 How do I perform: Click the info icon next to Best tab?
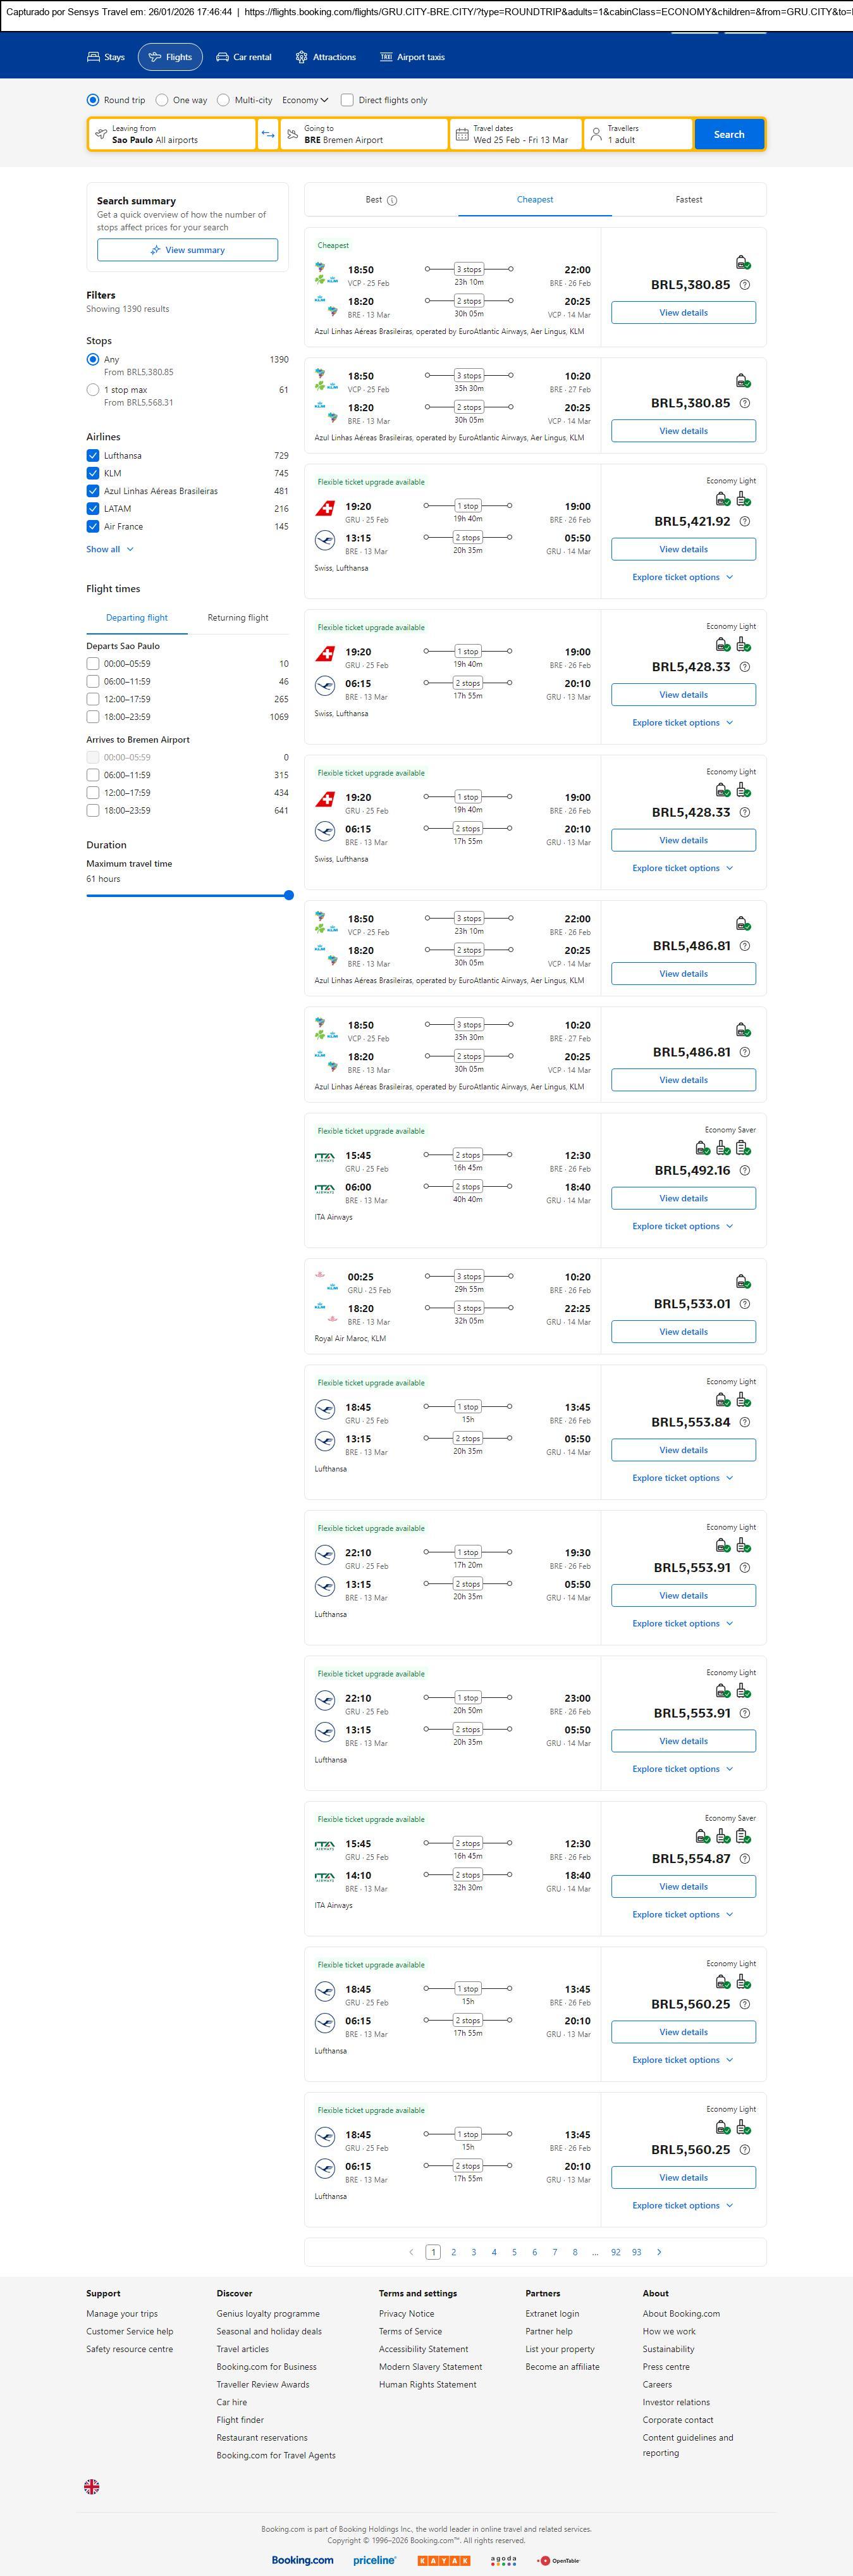392,200
